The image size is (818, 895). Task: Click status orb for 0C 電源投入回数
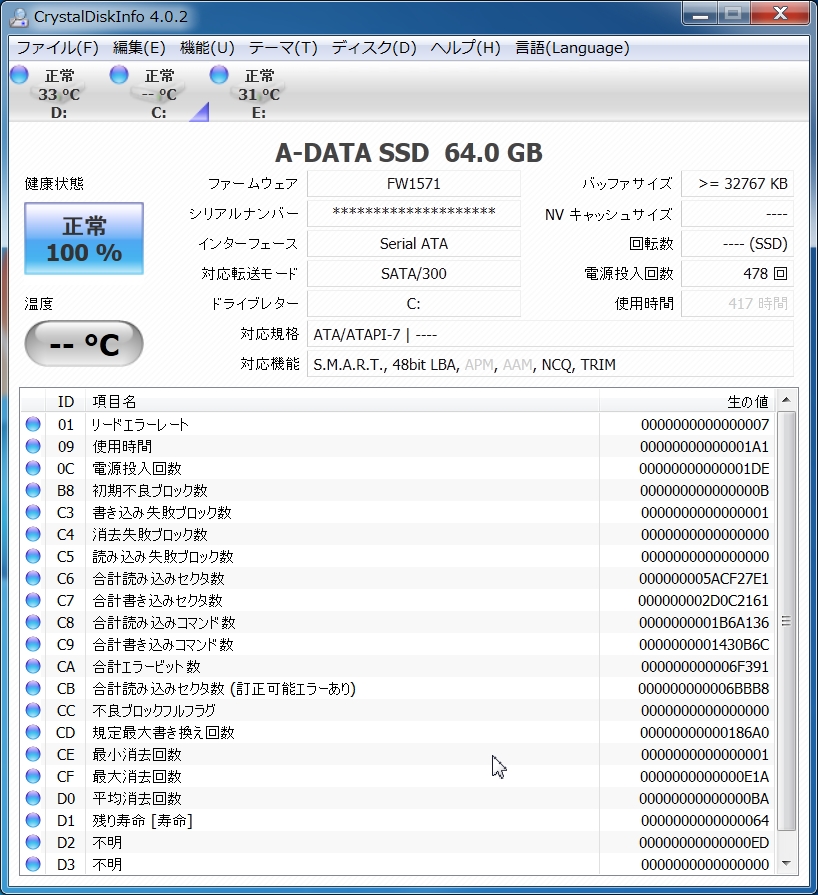click(33, 468)
